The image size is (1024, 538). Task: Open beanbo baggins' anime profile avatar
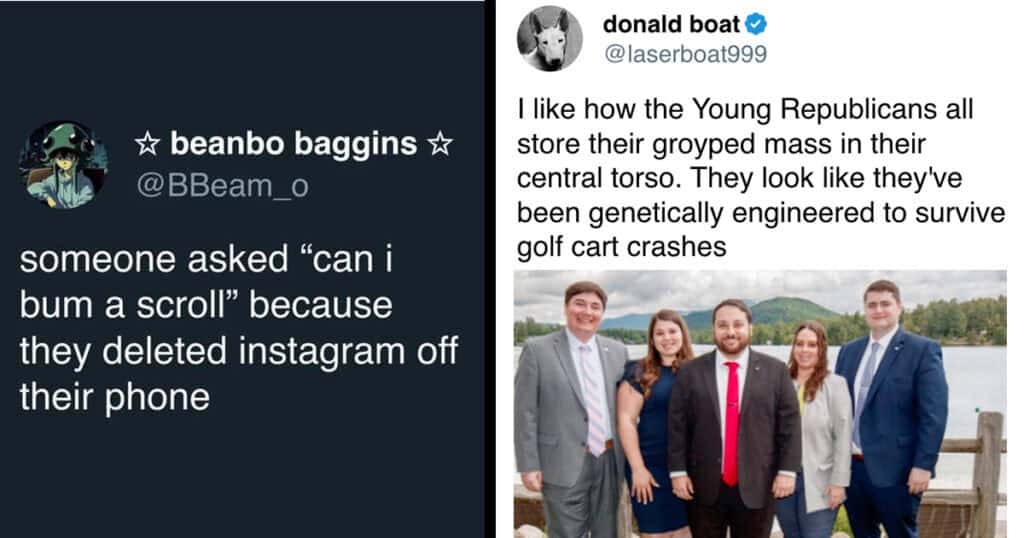click(63, 165)
